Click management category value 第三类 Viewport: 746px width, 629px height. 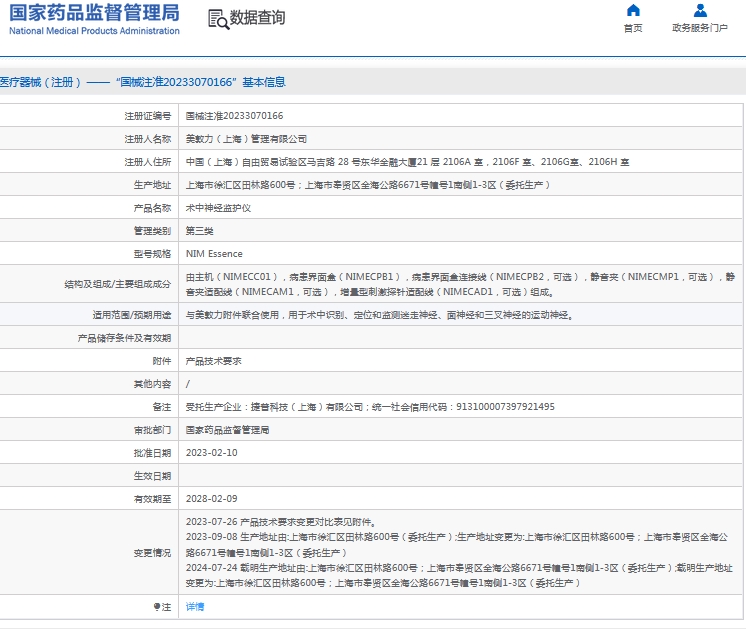[x=200, y=231]
